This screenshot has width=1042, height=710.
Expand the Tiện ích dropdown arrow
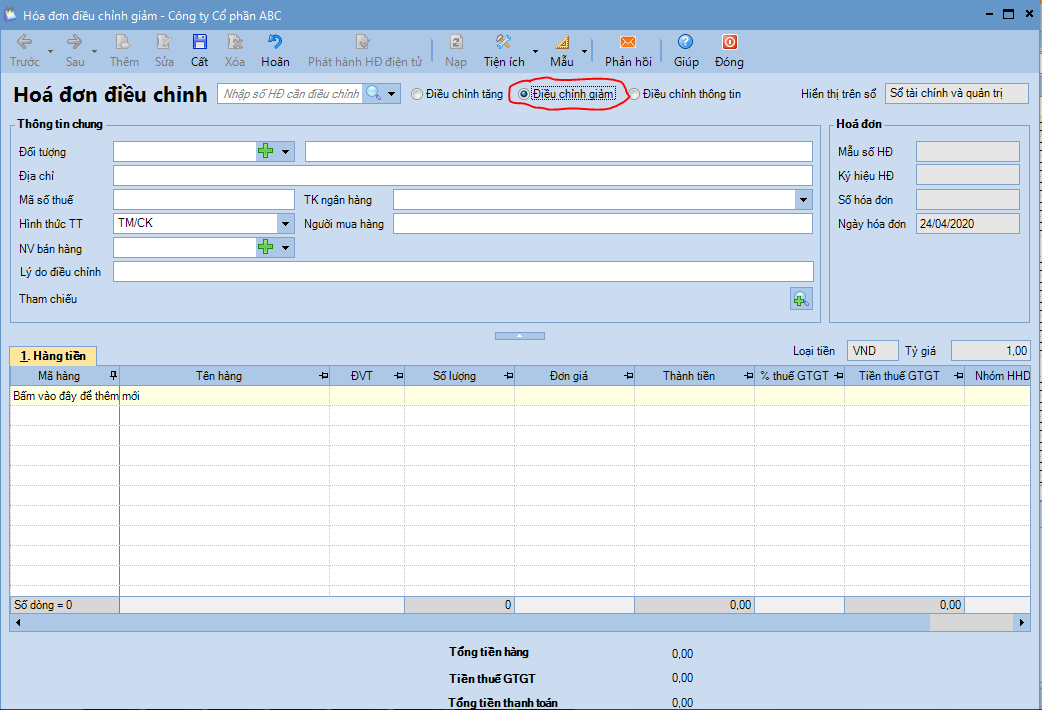tap(535, 51)
